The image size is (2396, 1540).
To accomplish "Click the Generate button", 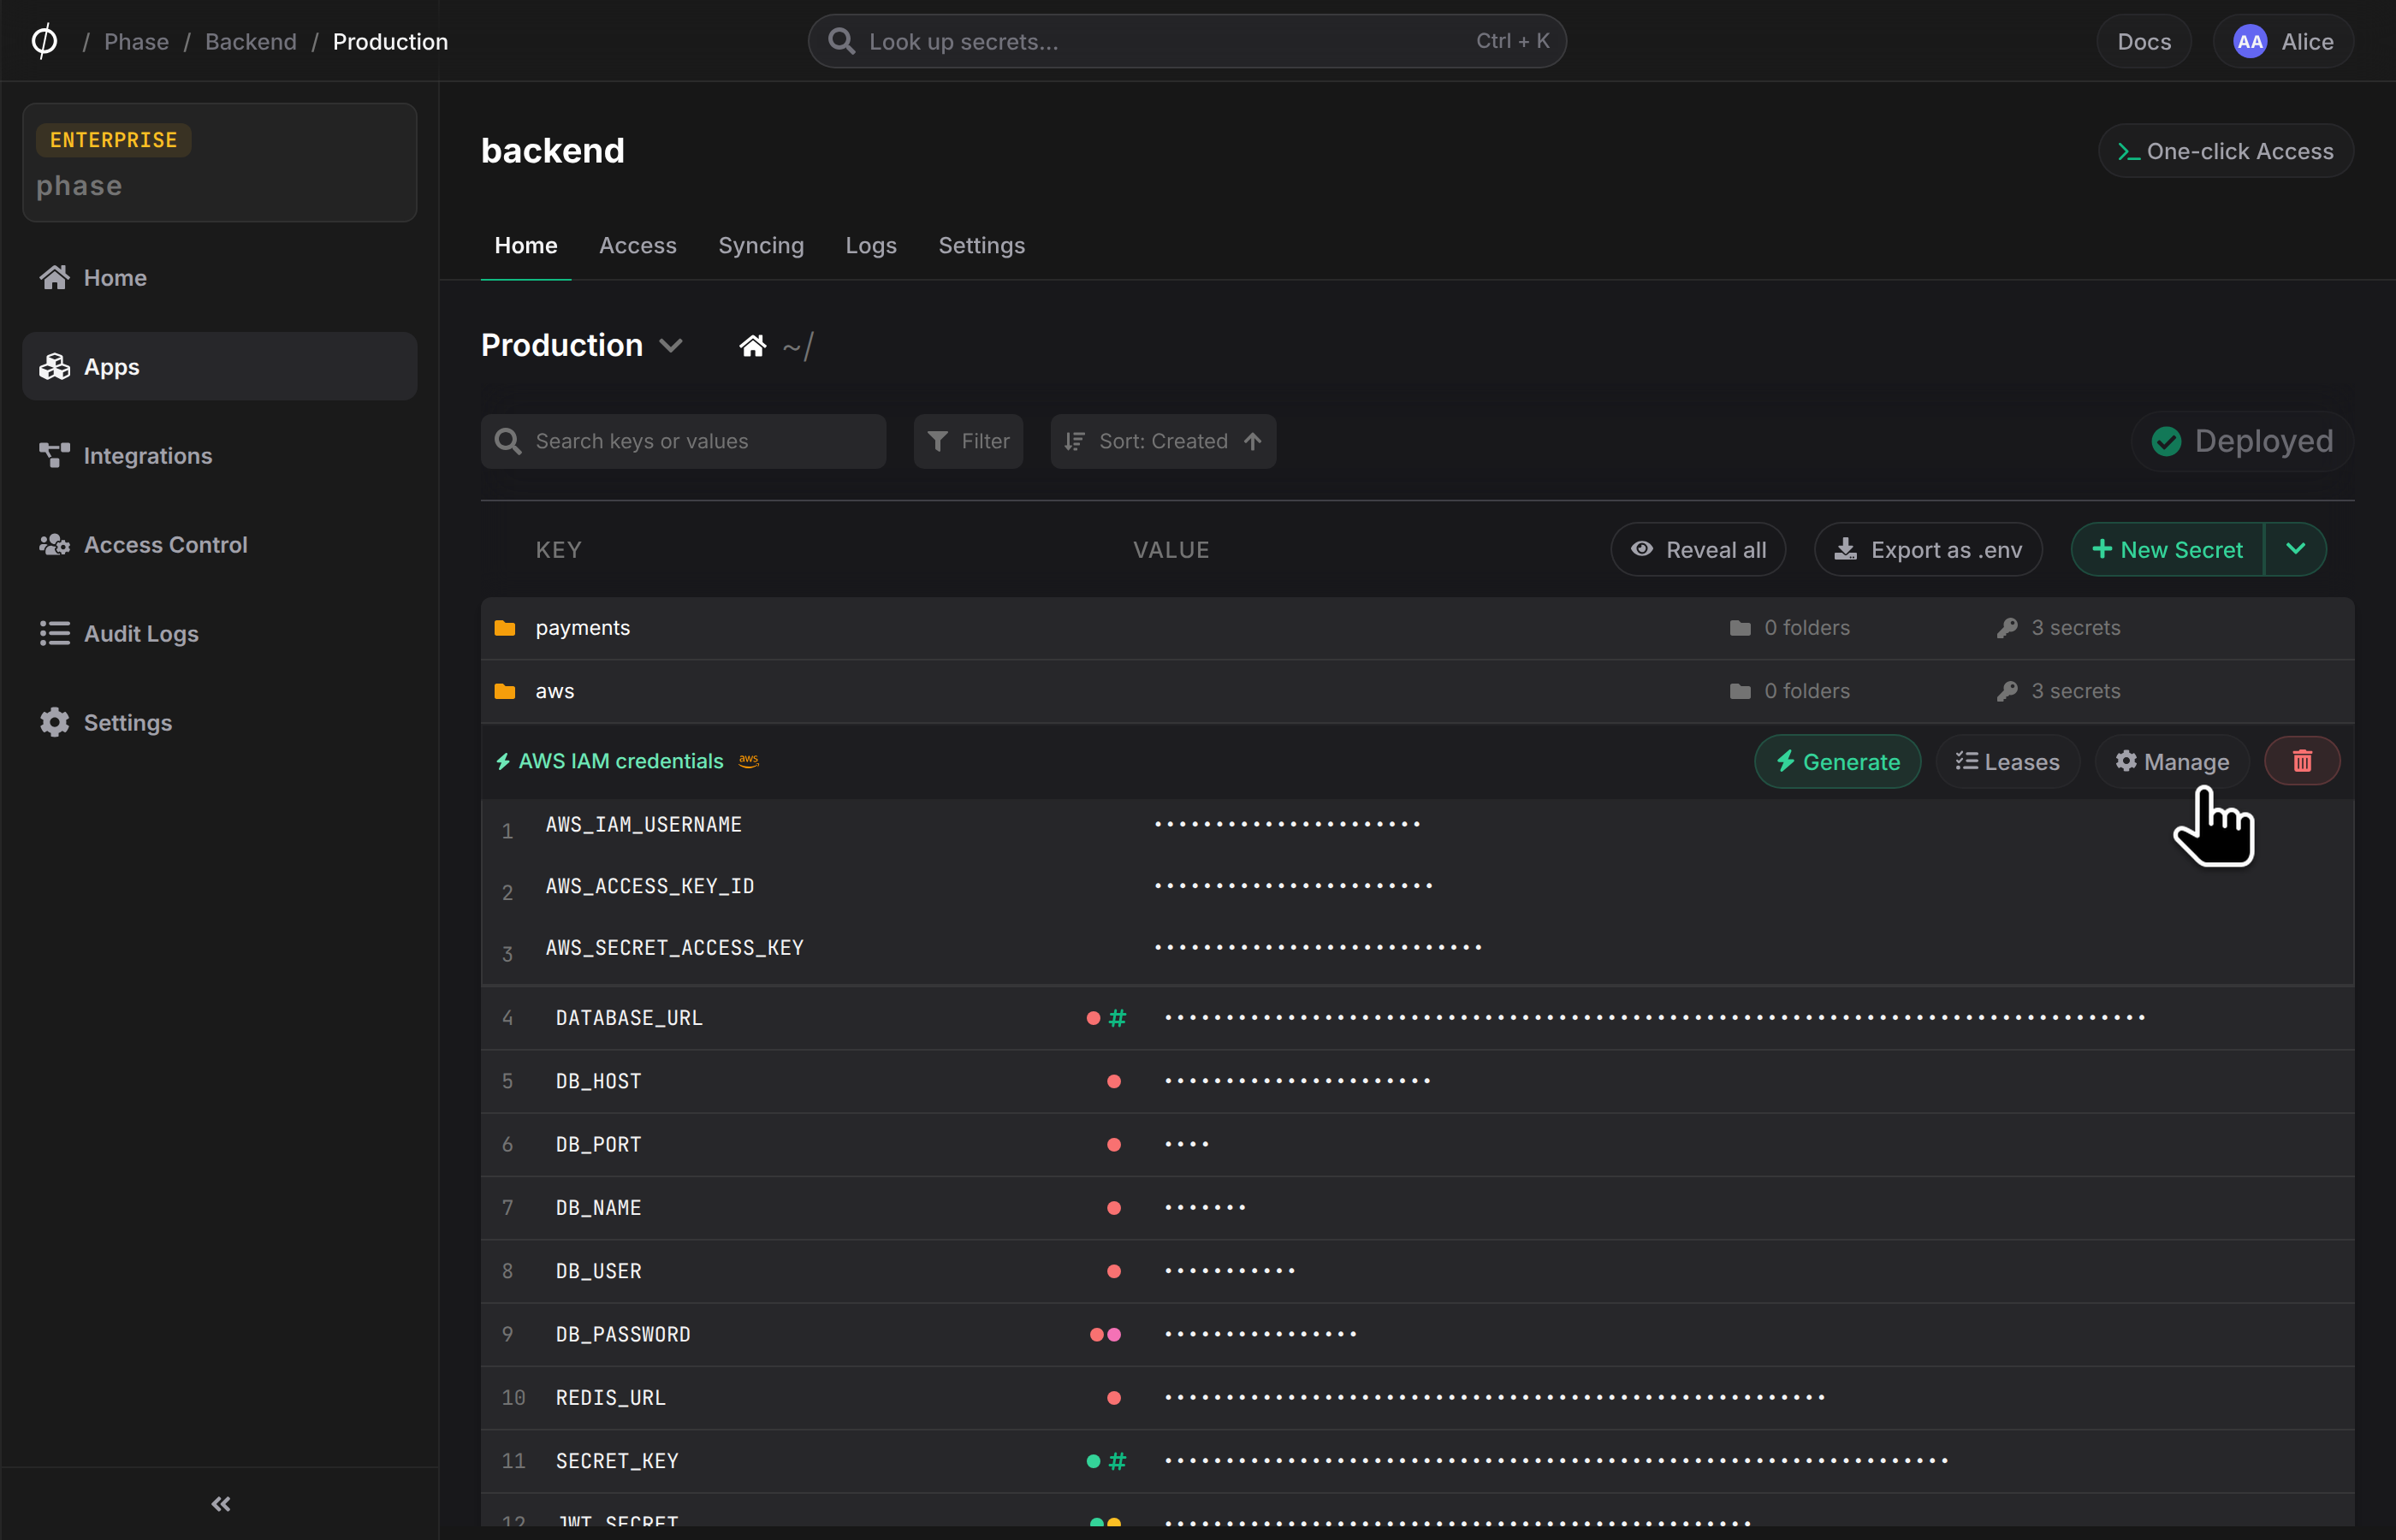I will [x=1837, y=761].
